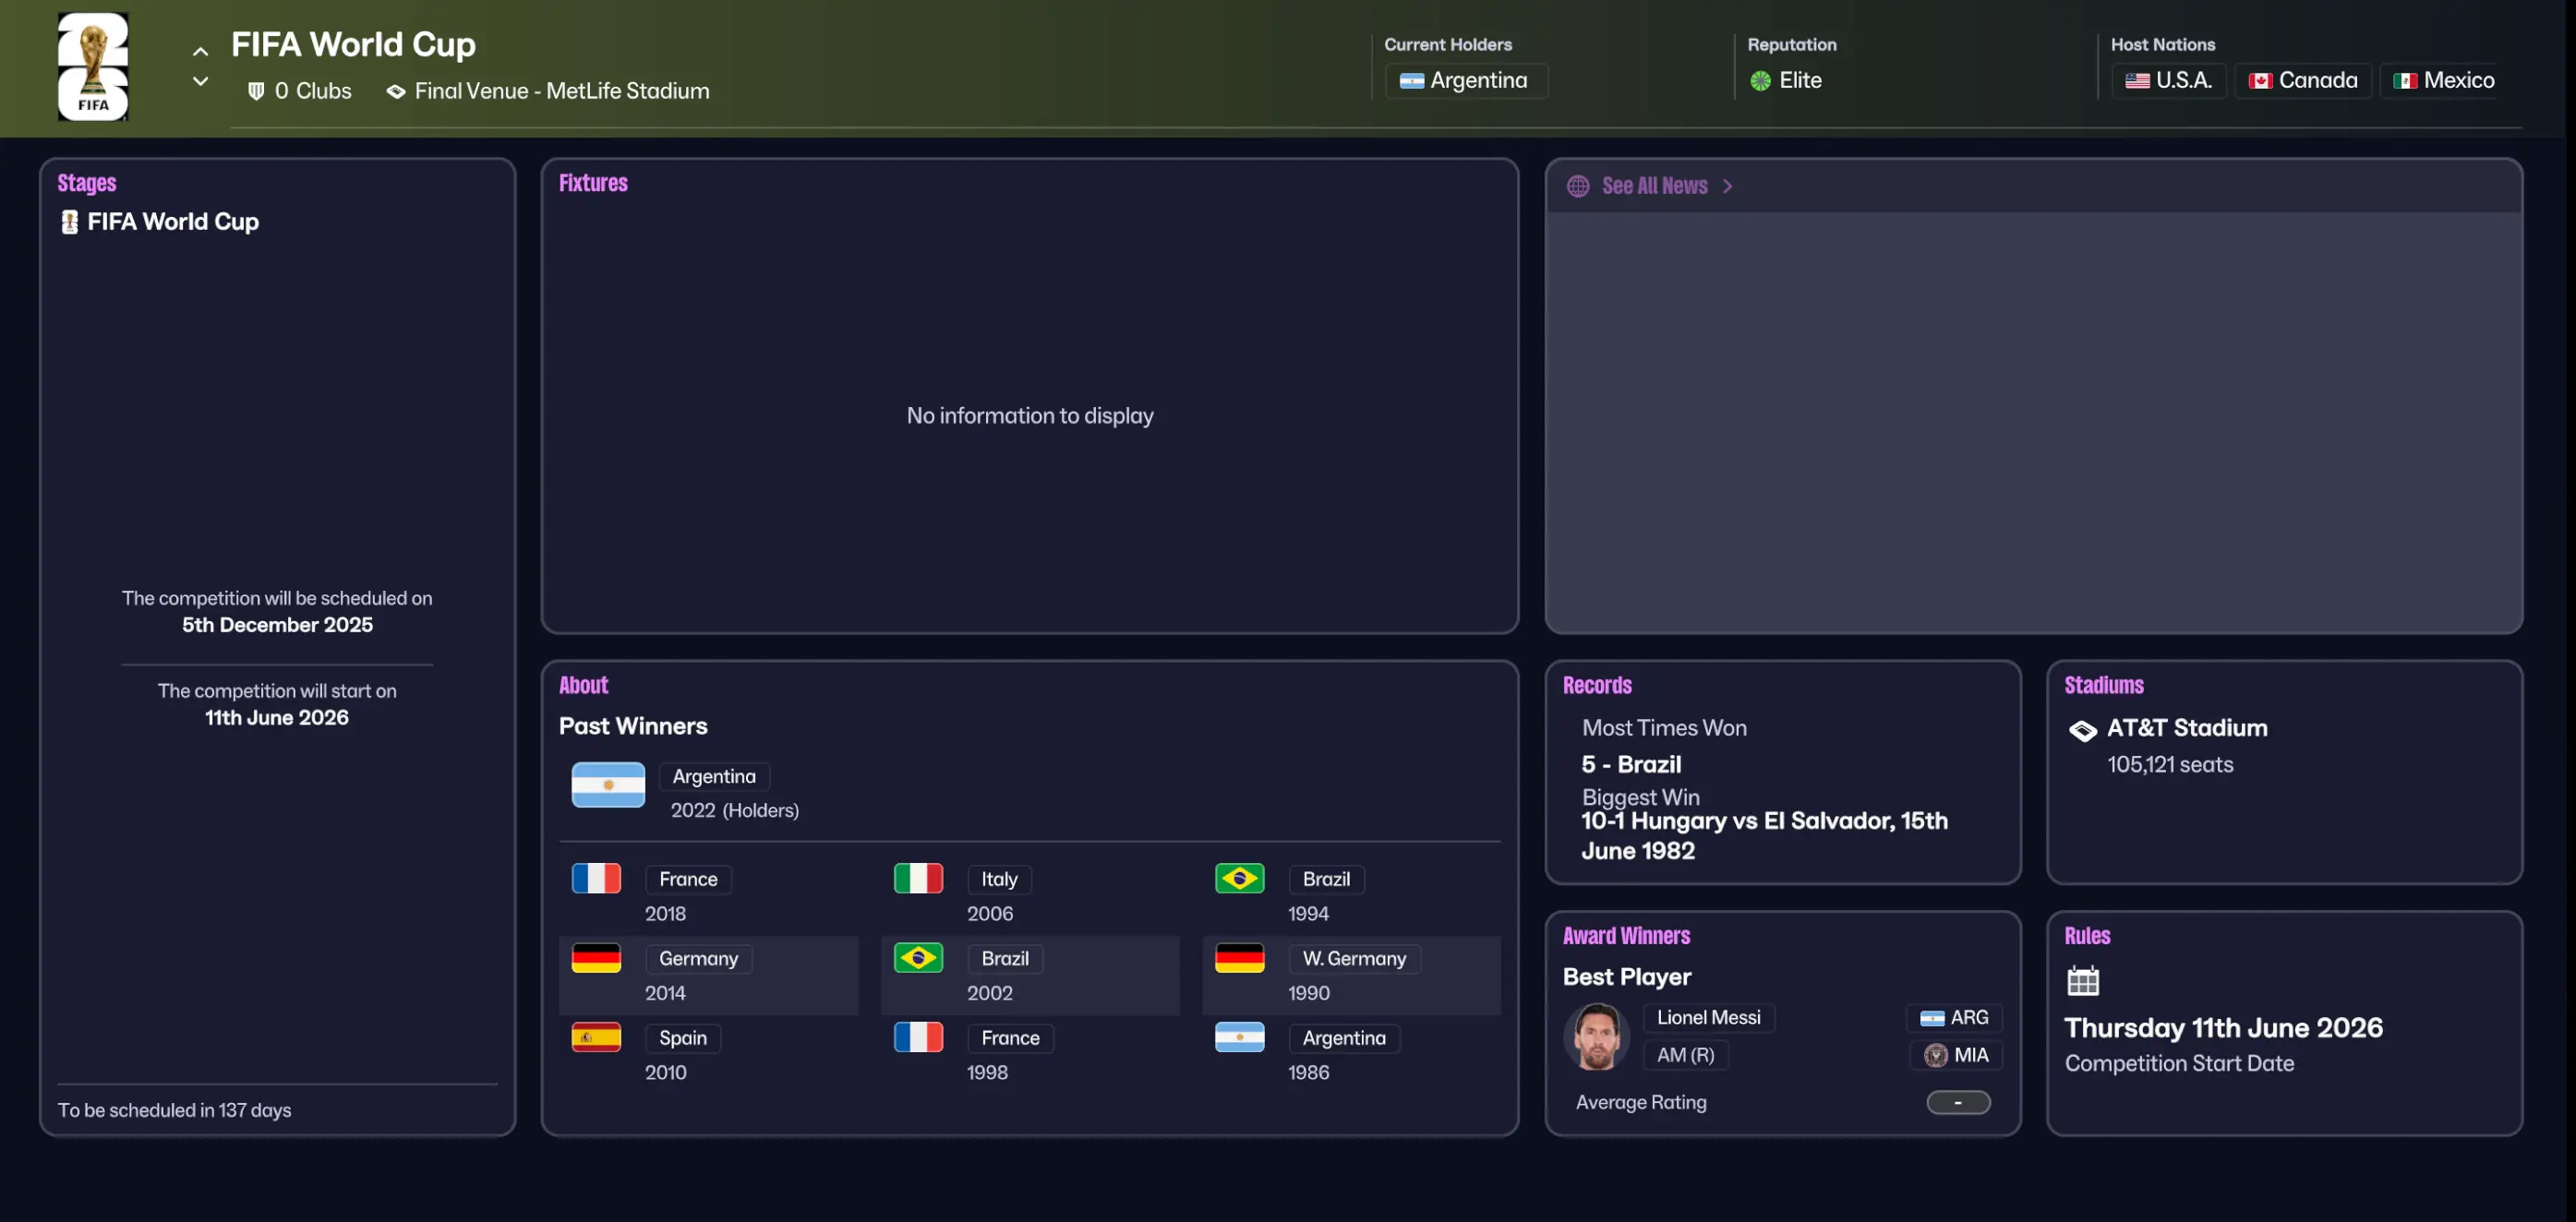The image size is (2576, 1222).
Task: Click the calendar icon in Rules
Action: (2083, 981)
